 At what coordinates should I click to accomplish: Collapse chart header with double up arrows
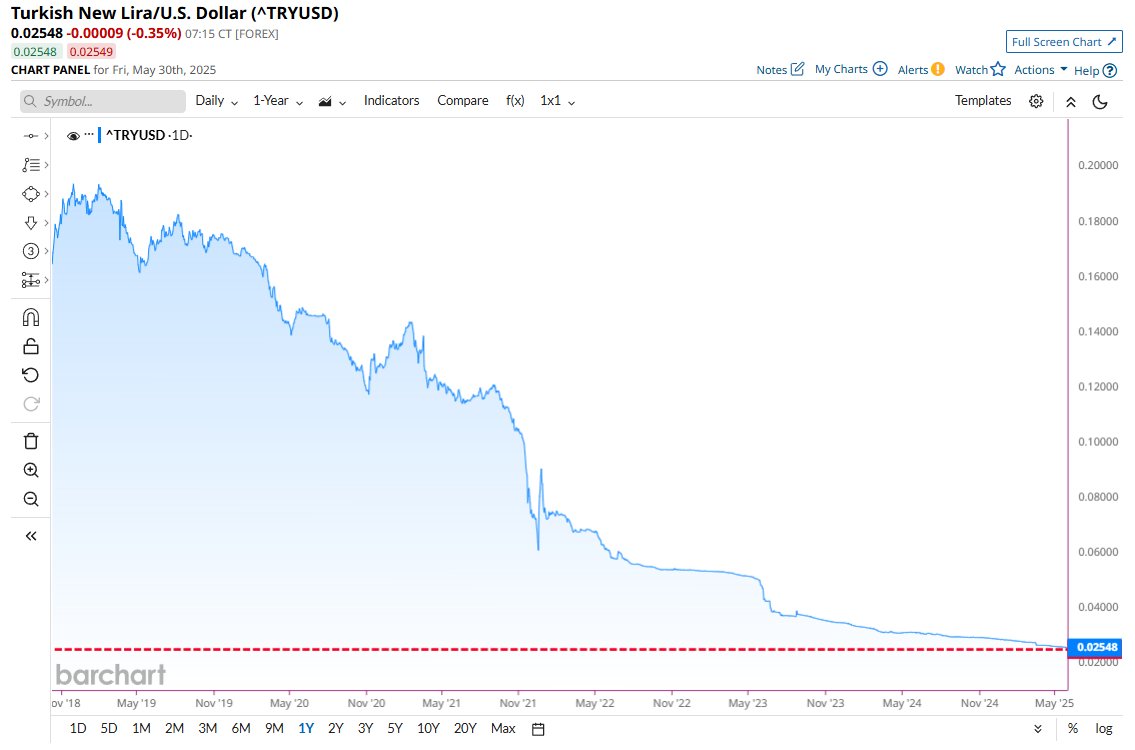tap(1071, 102)
